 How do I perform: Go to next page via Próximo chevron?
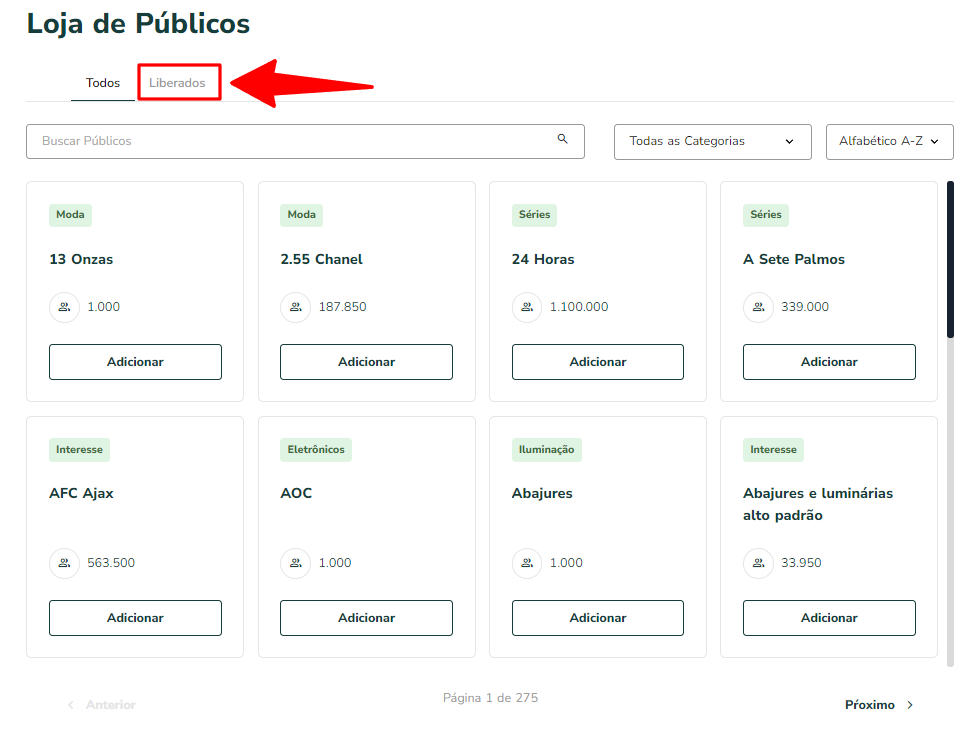point(910,705)
